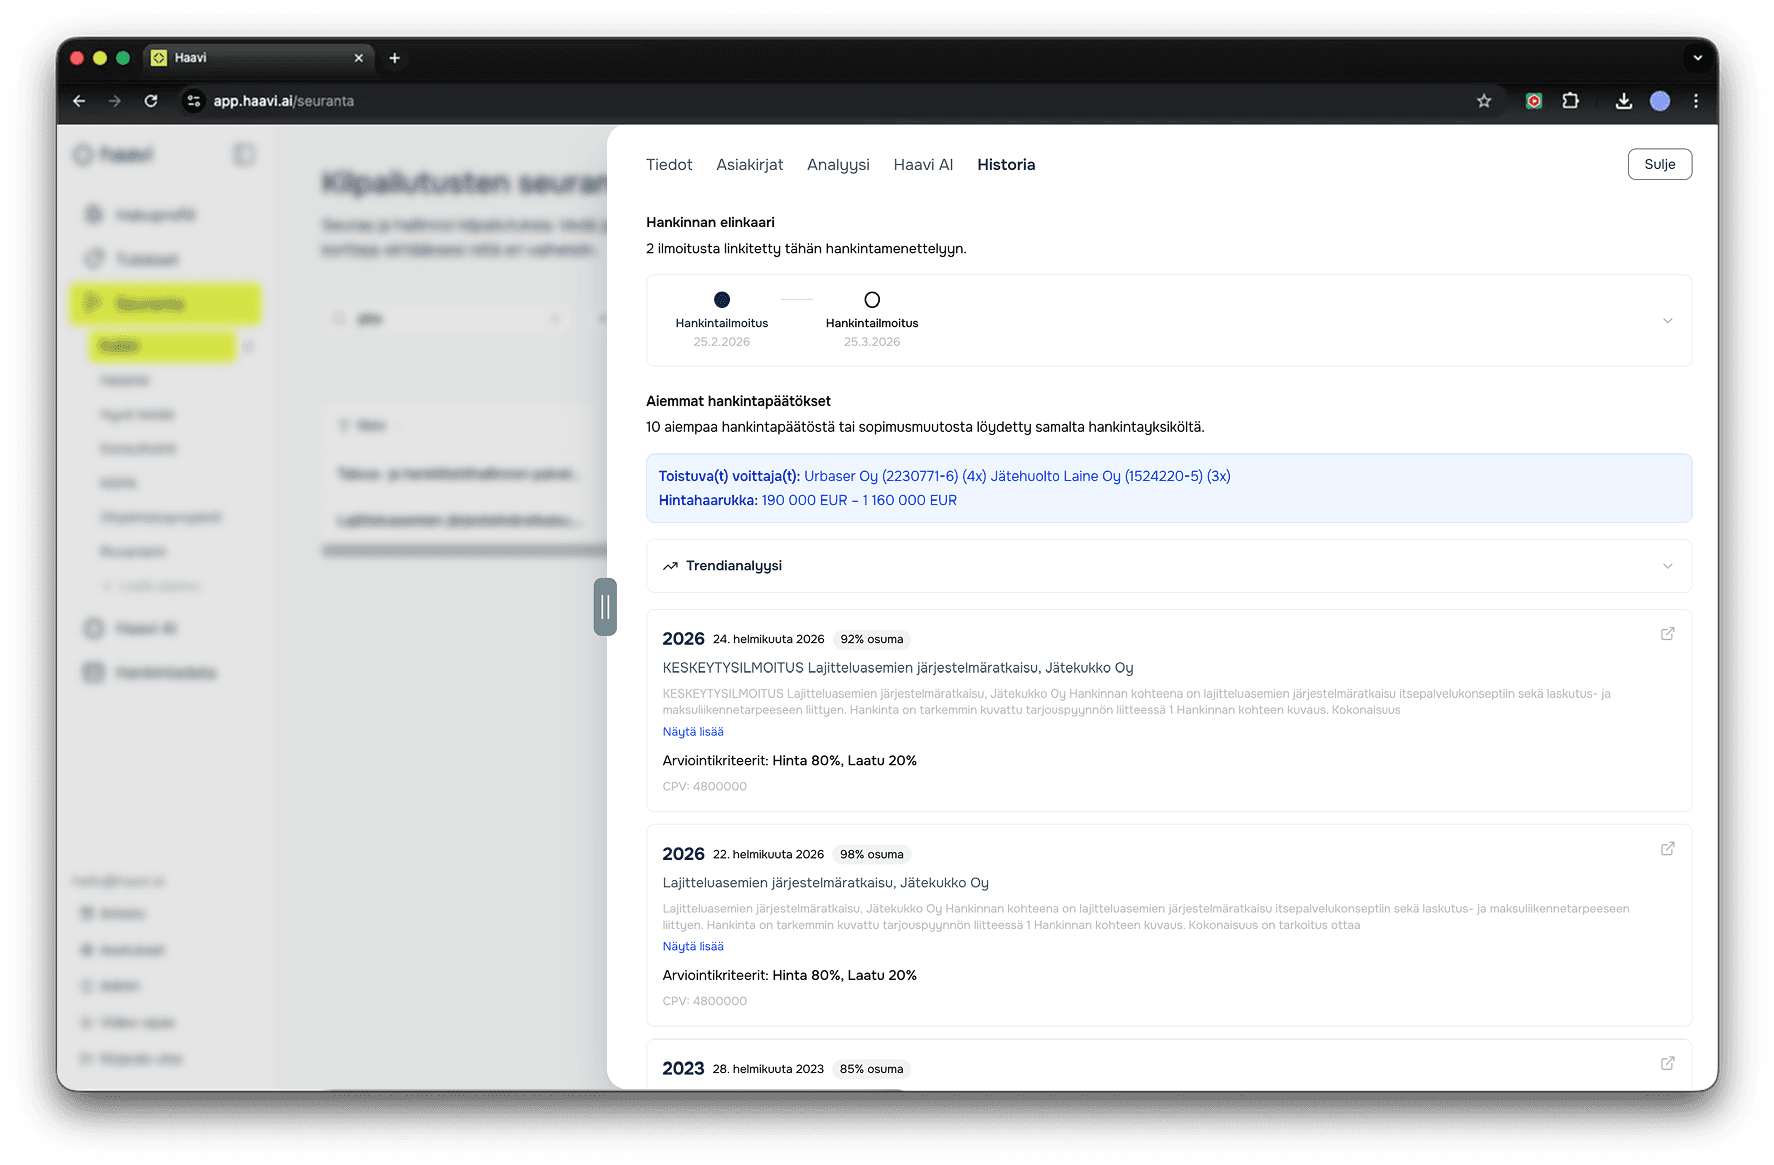Click the browser back arrow

click(x=79, y=101)
